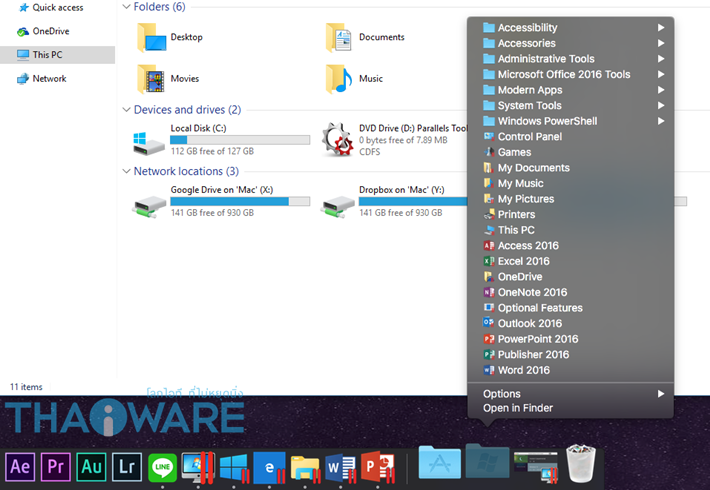Click the Parallels Desktop dock icon

[x=198, y=467]
